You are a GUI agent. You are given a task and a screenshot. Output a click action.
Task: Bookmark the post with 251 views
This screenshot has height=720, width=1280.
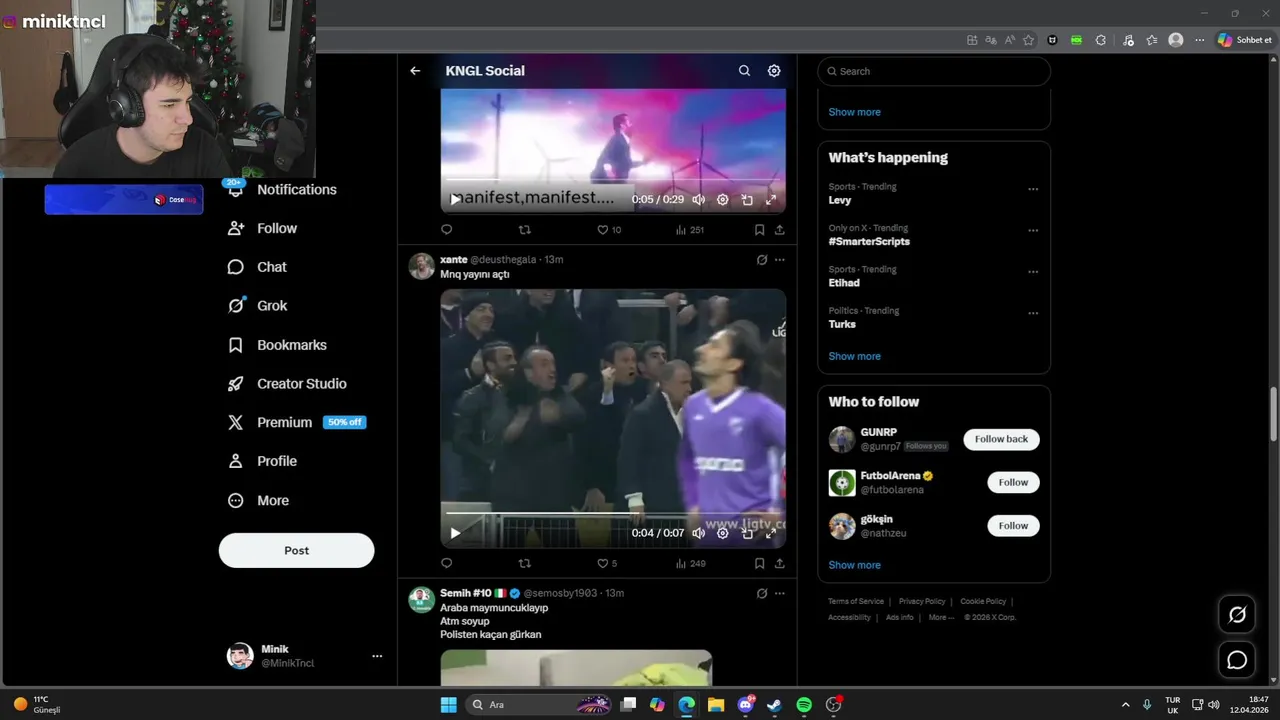click(x=759, y=230)
